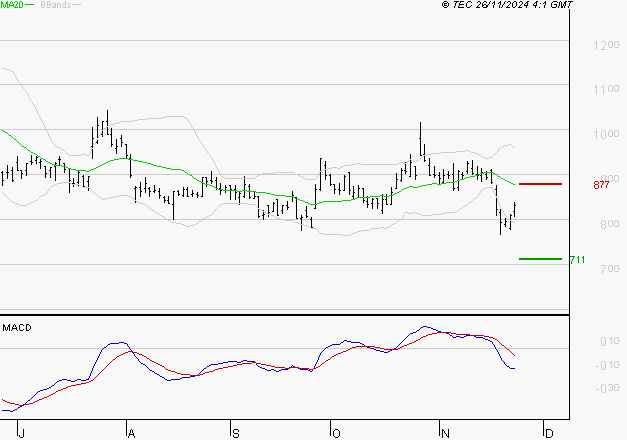Image resolution: width=627 pixels, height=440 pixels.
Task: Click the J month axis label
Action: click(22, 434)
